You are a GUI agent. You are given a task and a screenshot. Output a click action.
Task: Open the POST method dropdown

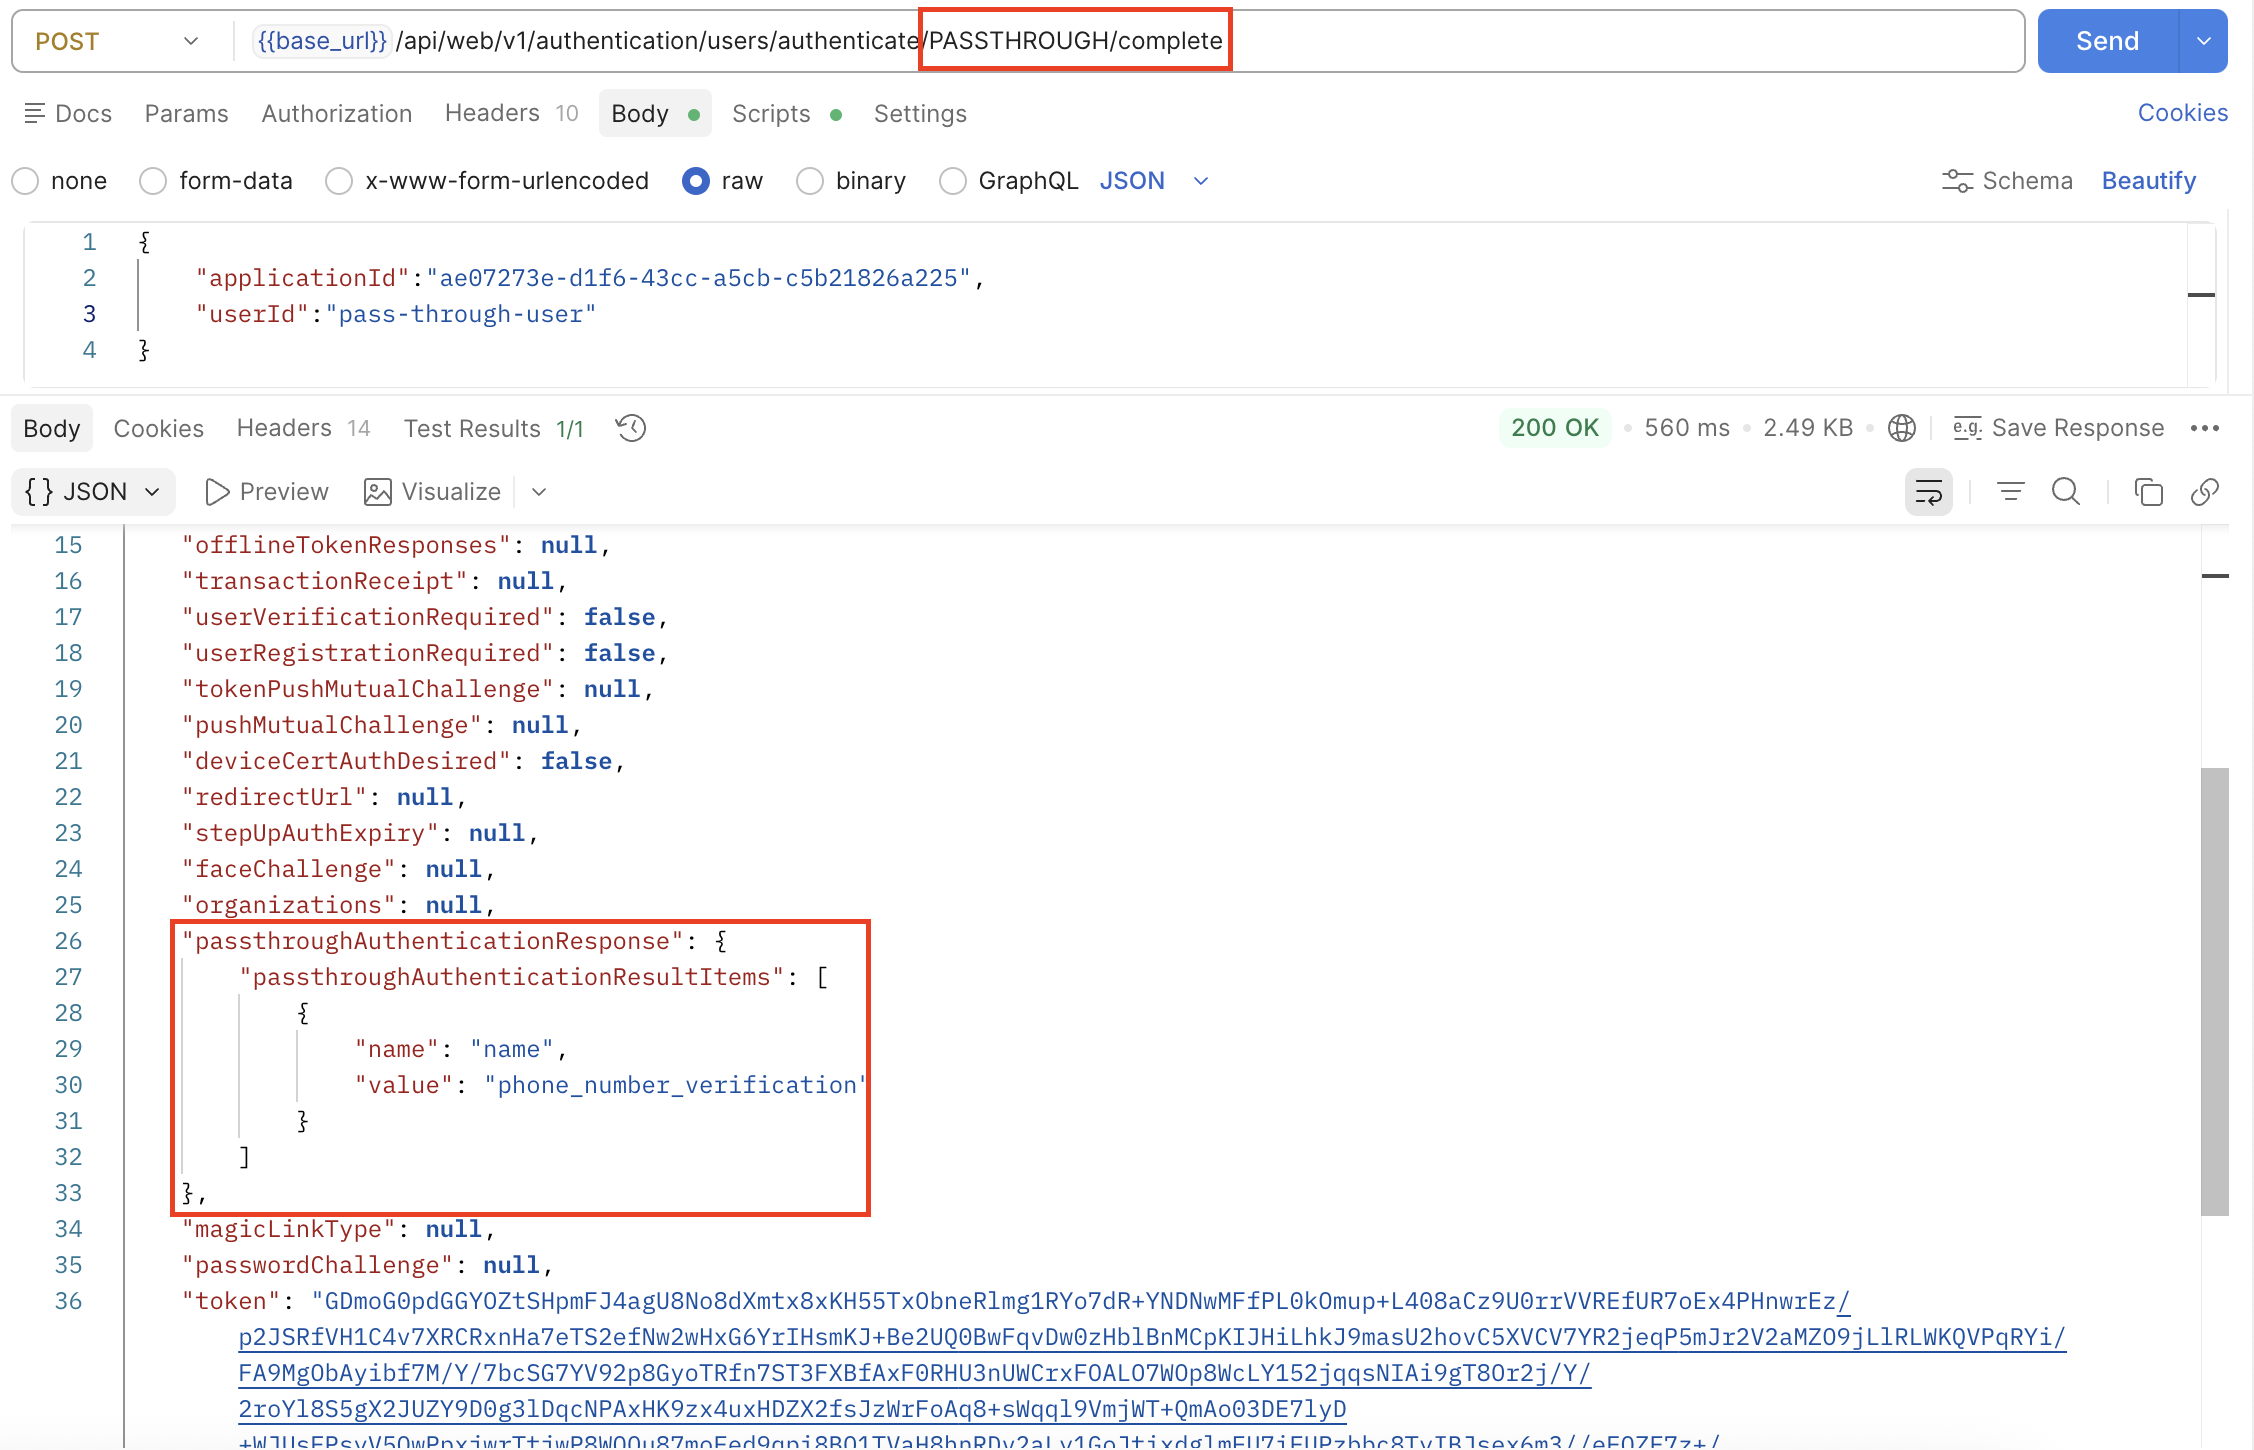point(117,41)
